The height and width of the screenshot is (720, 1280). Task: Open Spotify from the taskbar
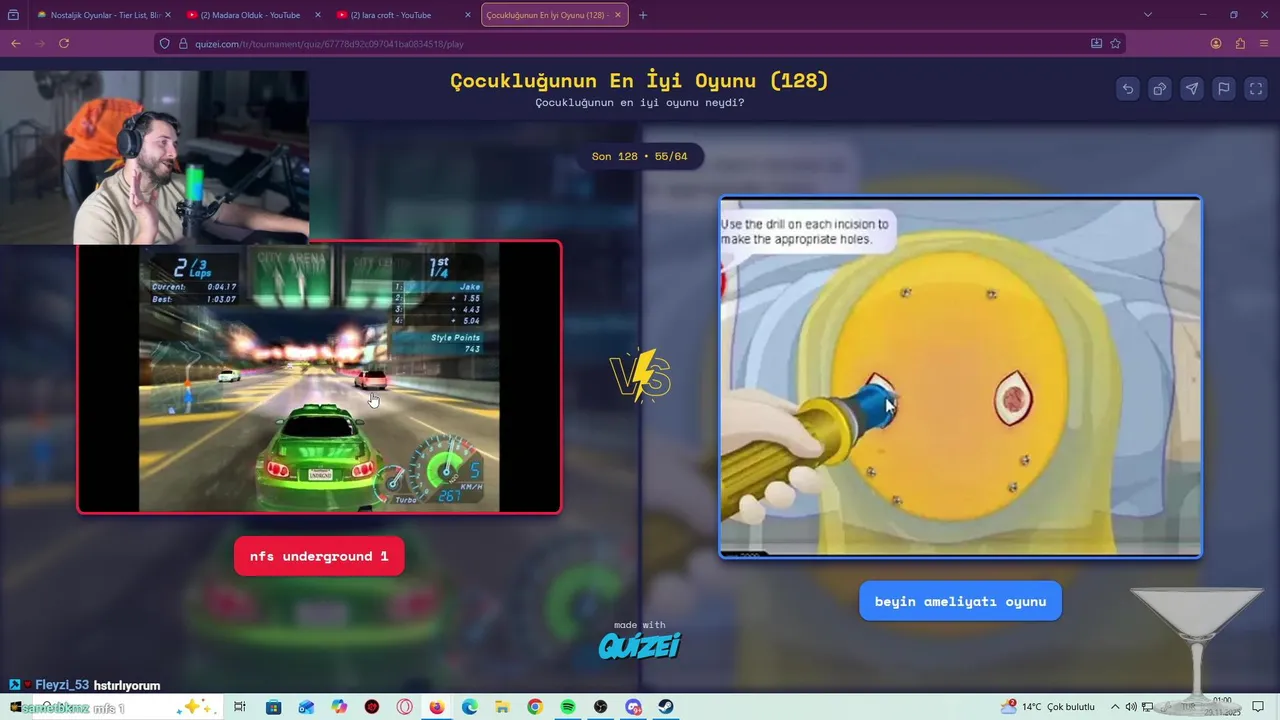click(x=568, y=707)
